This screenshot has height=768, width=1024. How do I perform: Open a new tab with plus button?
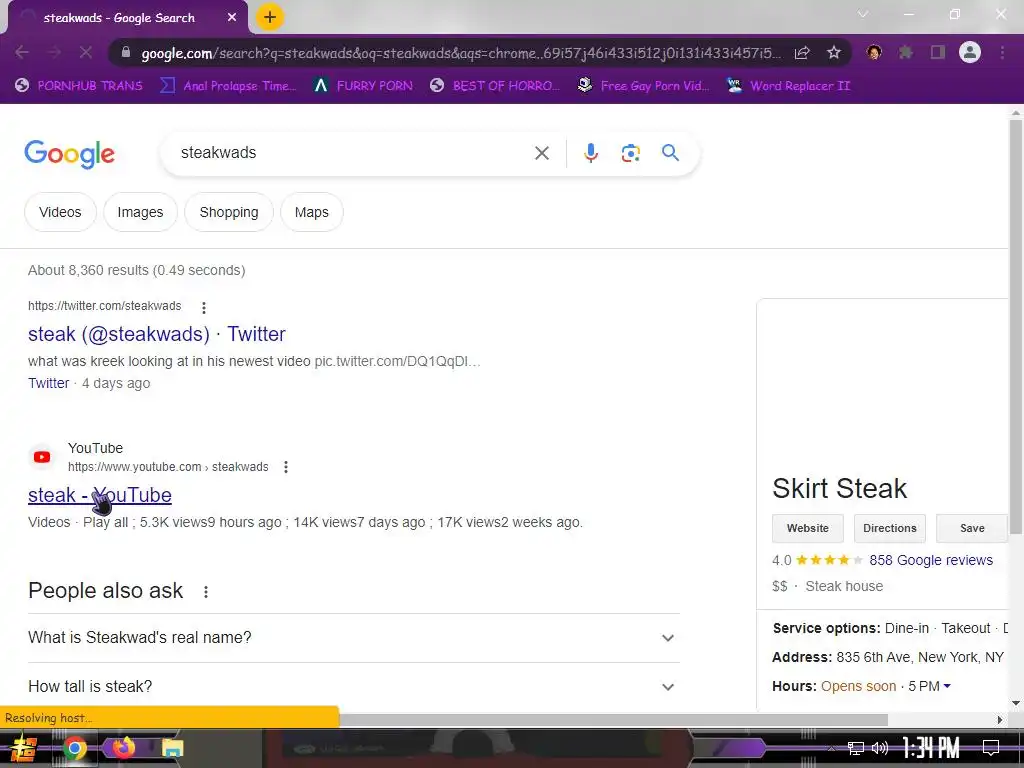pyautogui.click(x=270, y=17)
